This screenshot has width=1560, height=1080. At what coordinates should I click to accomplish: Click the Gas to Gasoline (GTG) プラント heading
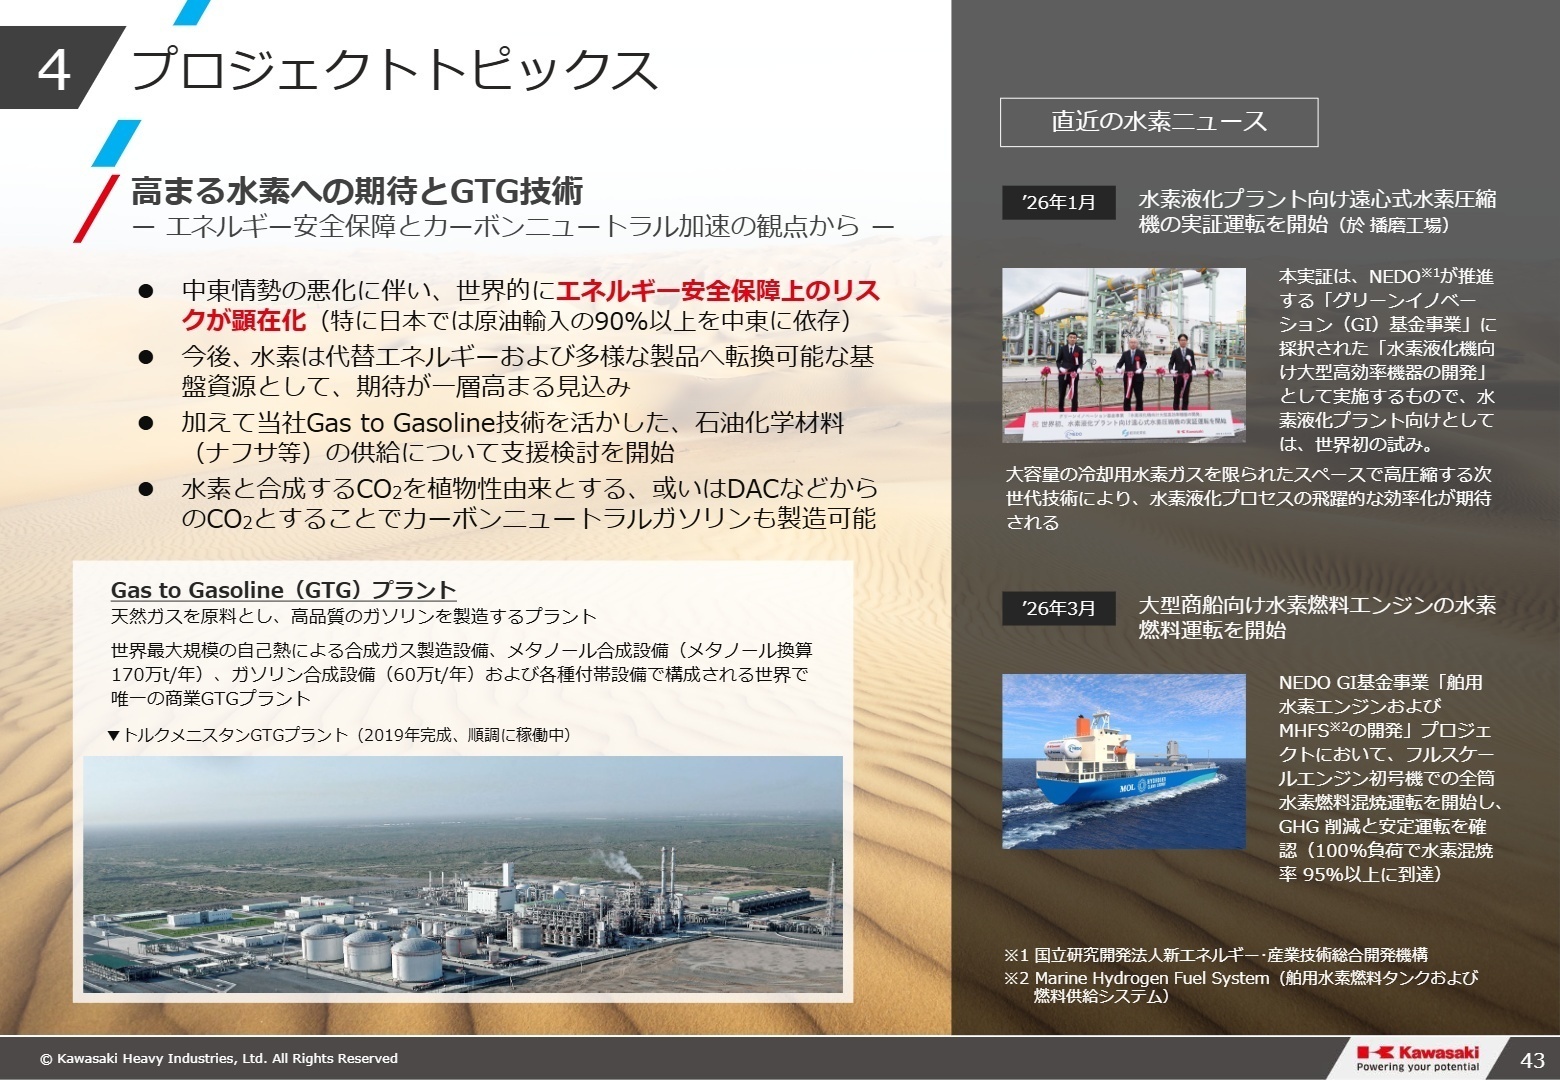(x=283, y=590)
